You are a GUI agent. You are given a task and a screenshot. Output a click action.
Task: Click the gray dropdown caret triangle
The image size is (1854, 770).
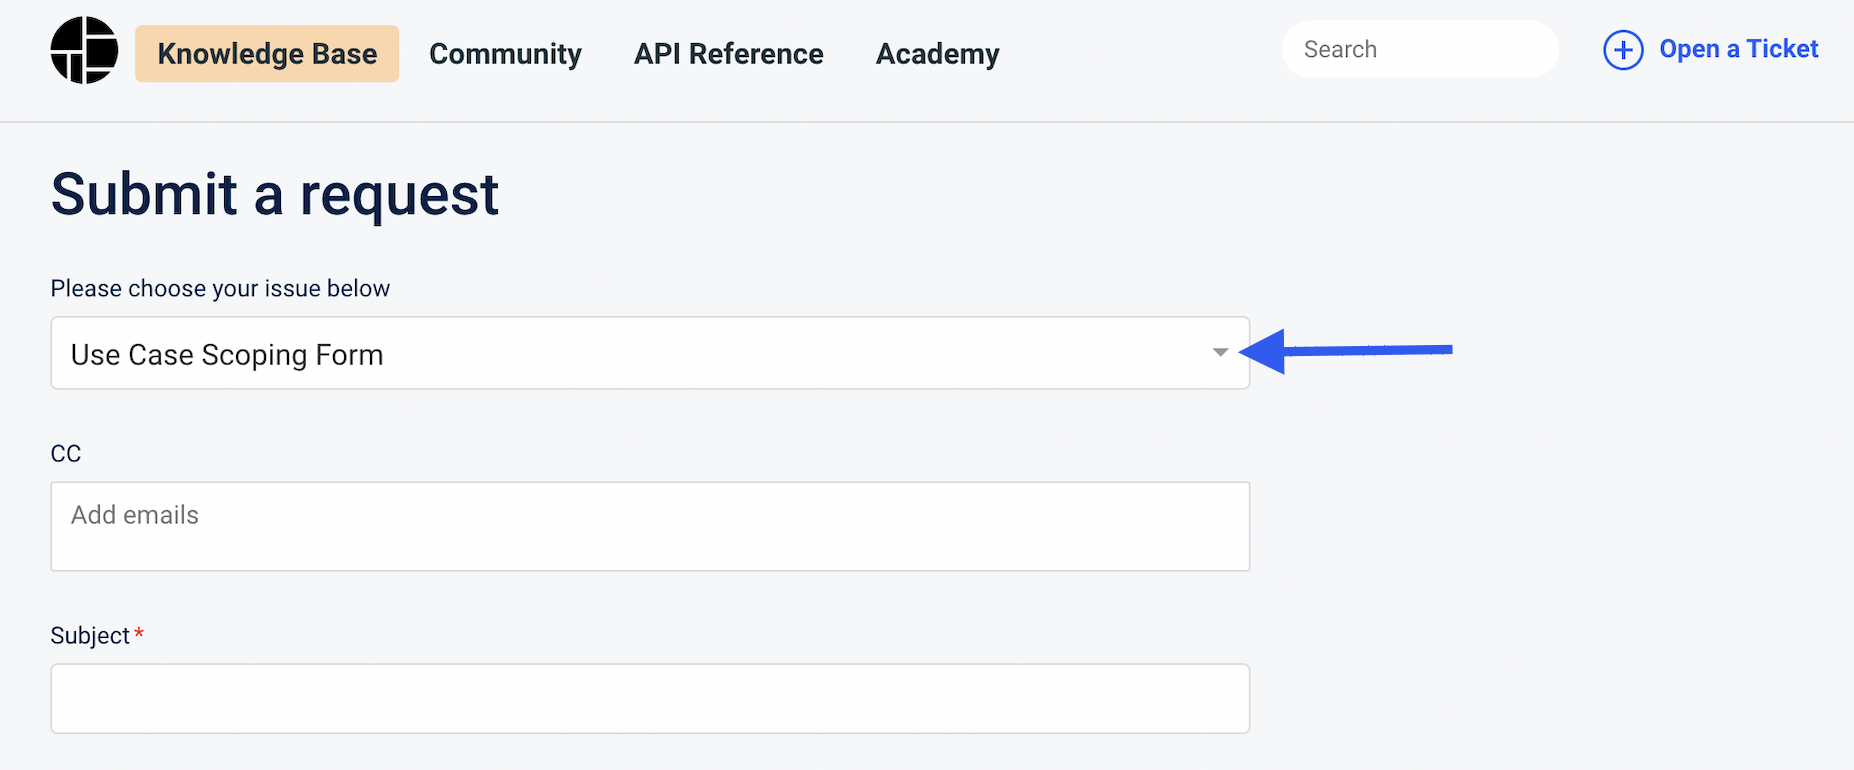coord(1220,352)
